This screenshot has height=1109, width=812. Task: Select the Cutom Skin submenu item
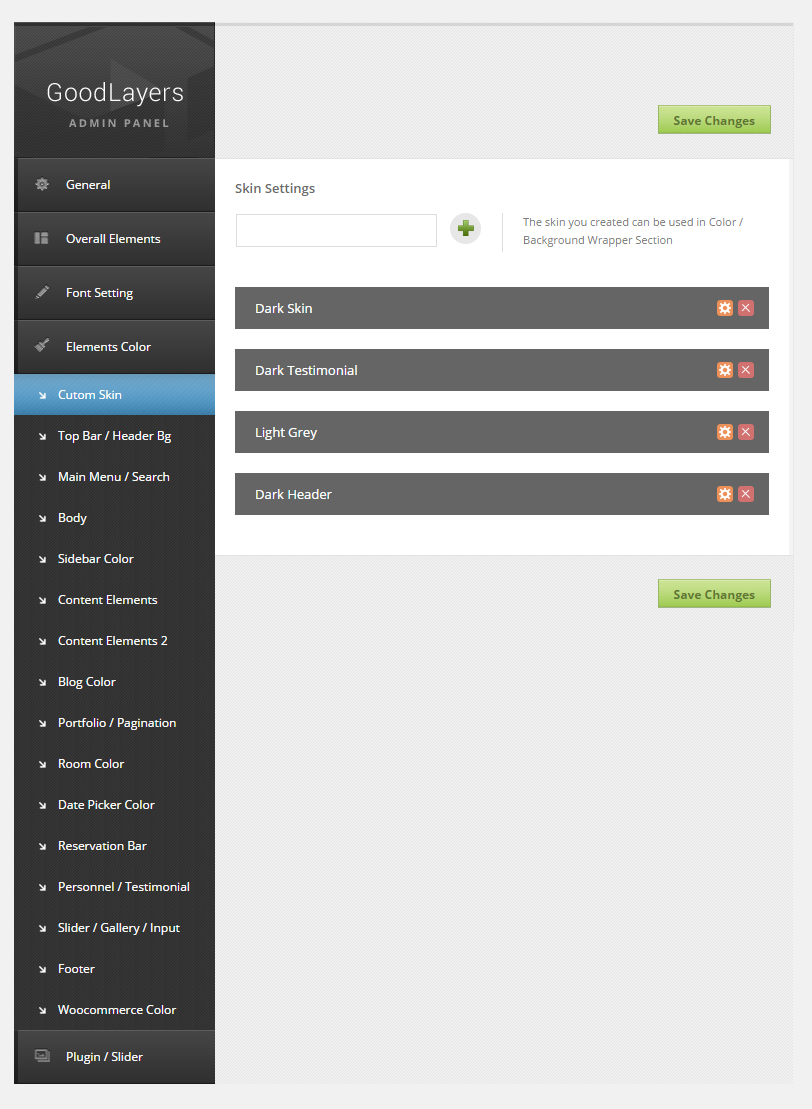(x=115, y=395)
